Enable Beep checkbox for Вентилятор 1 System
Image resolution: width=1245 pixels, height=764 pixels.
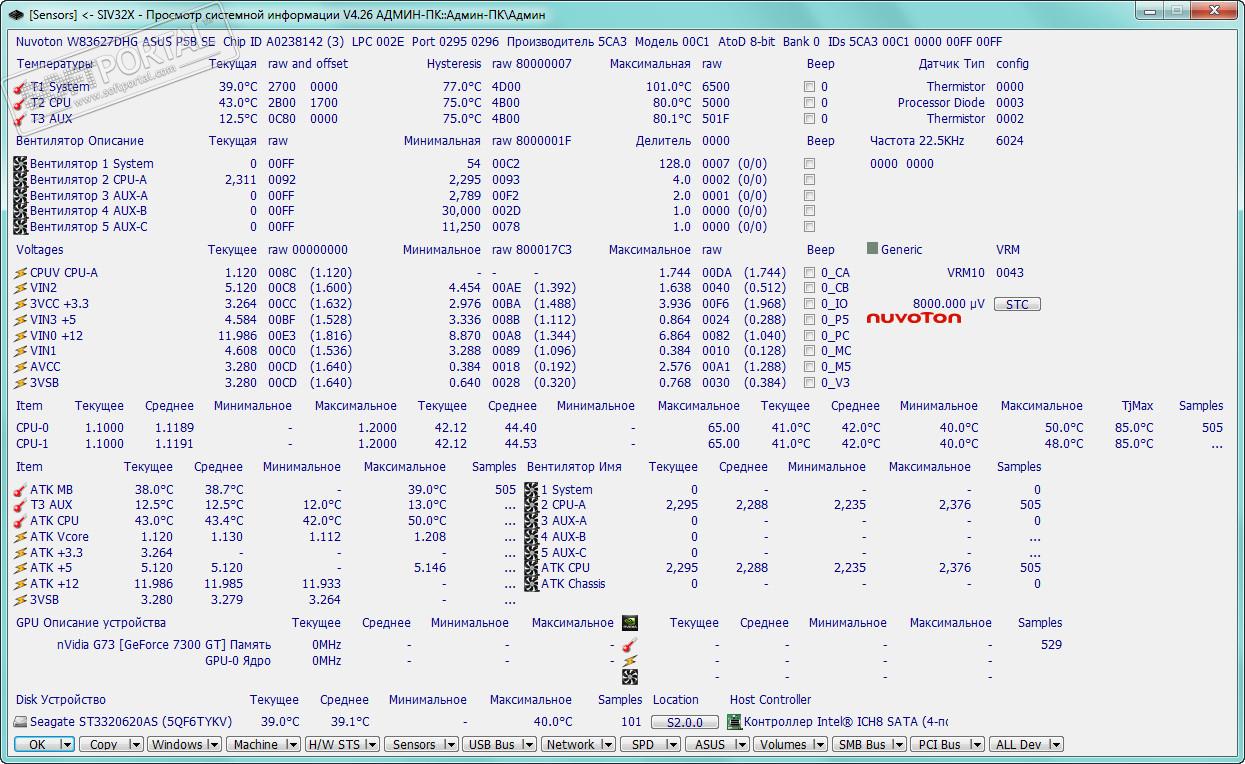pyautogui.click(x=809, y=164)
